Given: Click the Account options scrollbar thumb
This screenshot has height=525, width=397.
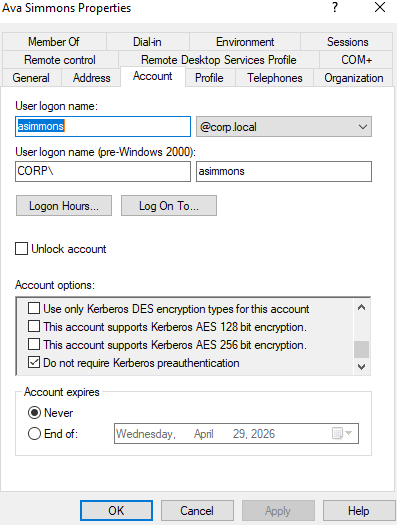Looking at the screenshot, I should [362, 350].
